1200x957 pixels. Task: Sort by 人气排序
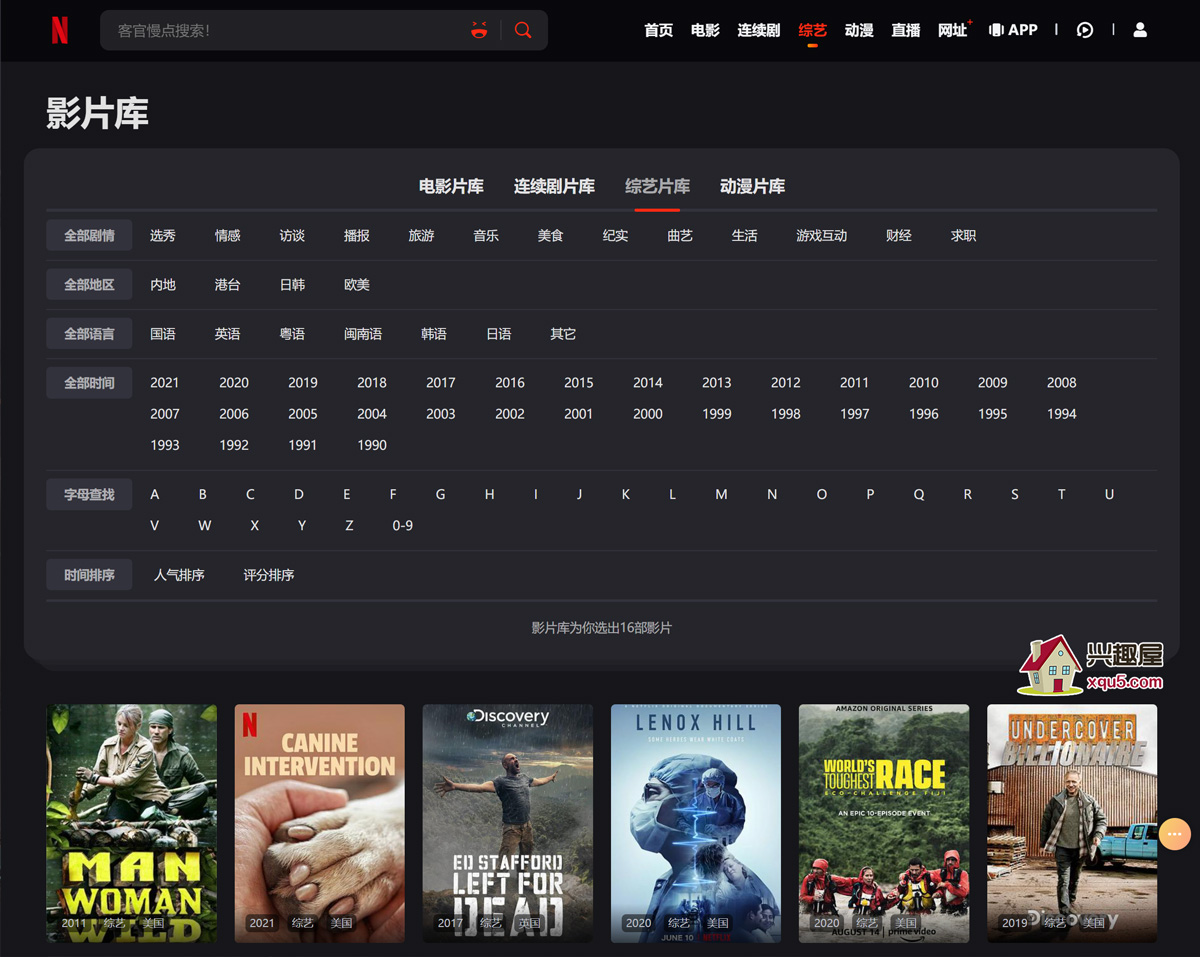[x=179, y=575]
